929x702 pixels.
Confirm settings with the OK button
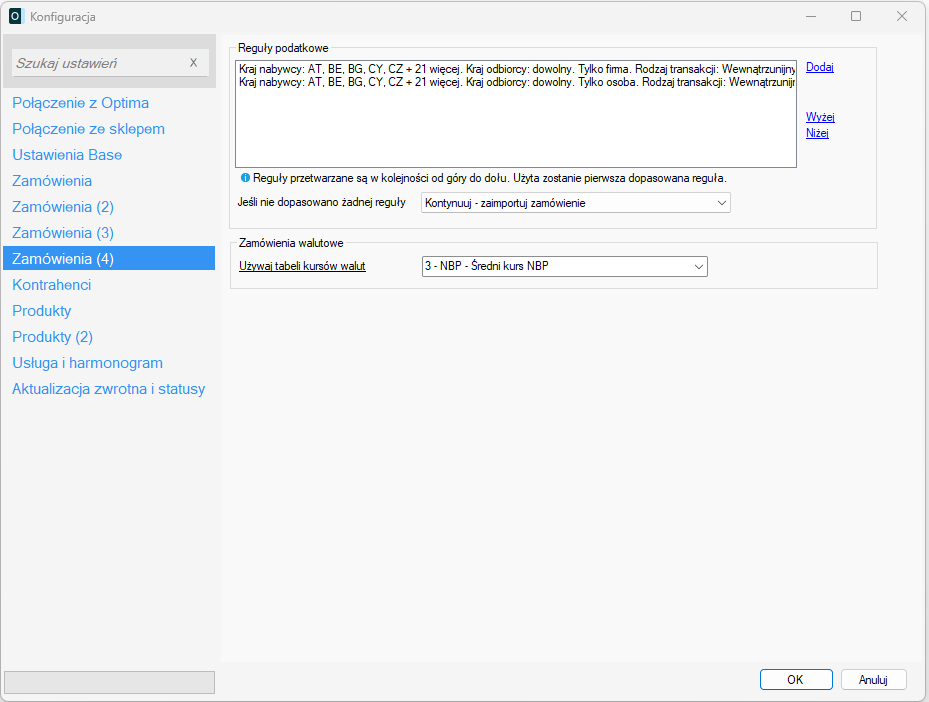pos(795,680)
